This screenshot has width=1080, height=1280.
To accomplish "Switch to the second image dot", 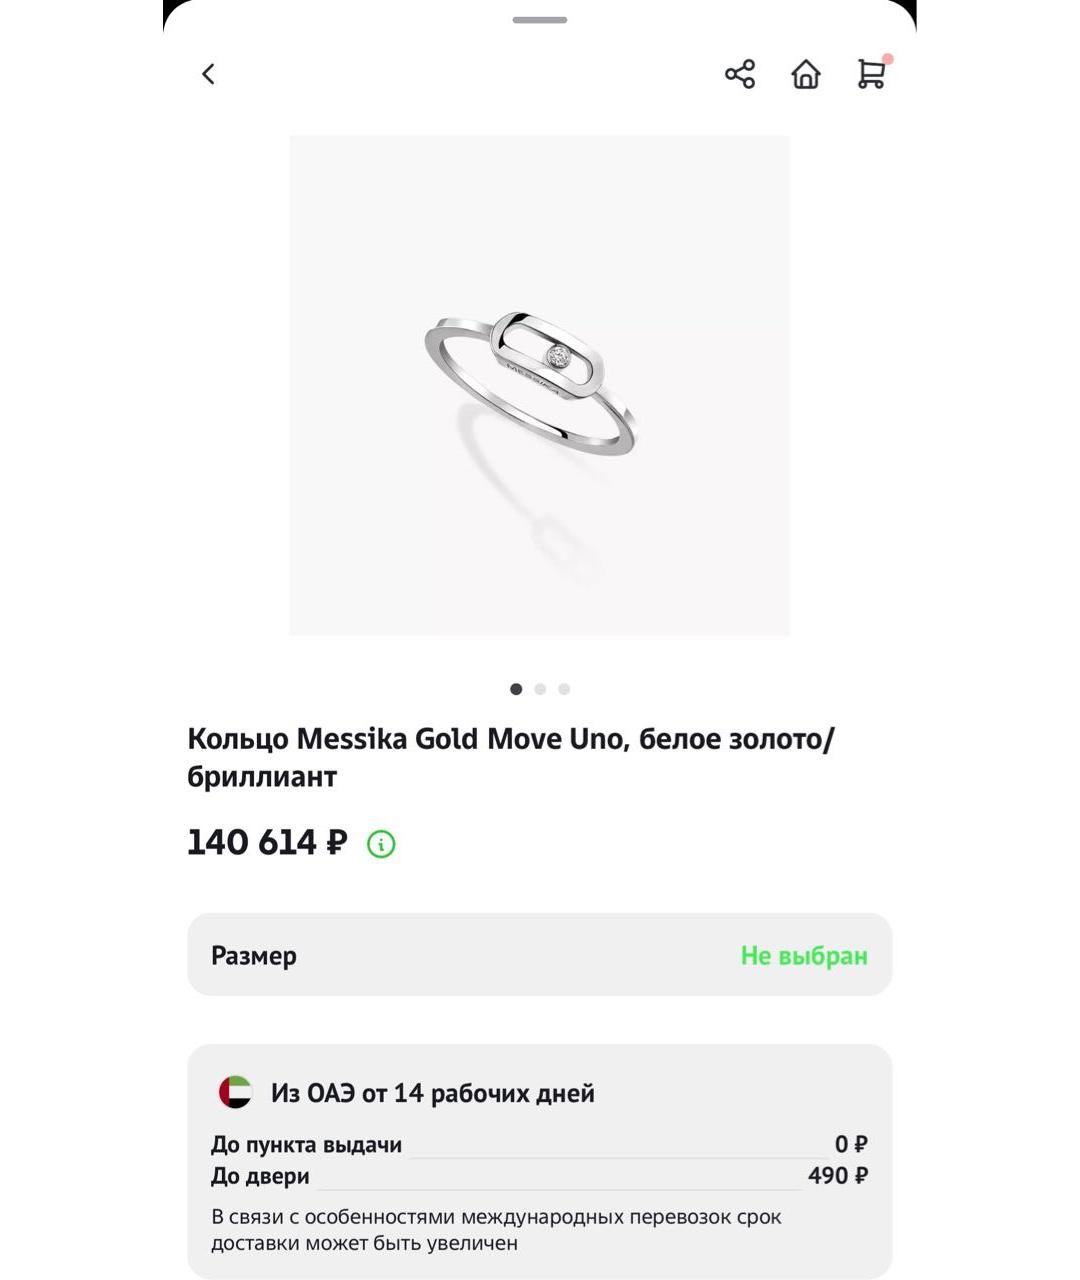I will 540,689.
